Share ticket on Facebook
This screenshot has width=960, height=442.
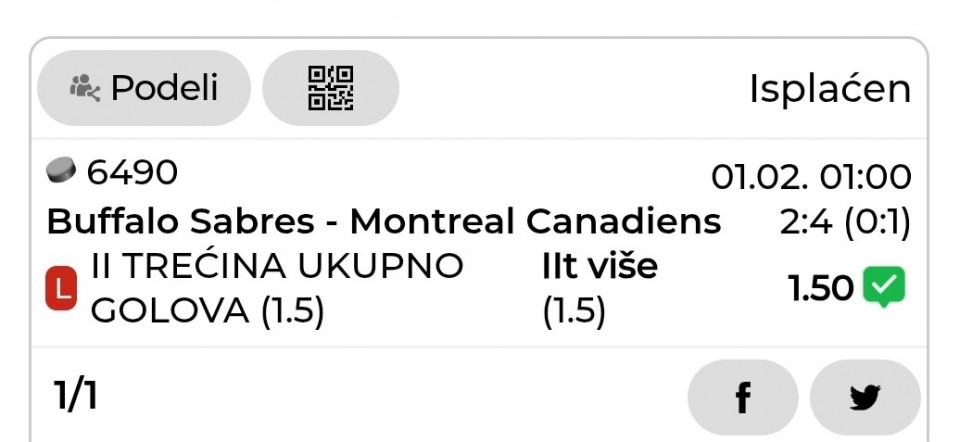click(x=742, y=398)
